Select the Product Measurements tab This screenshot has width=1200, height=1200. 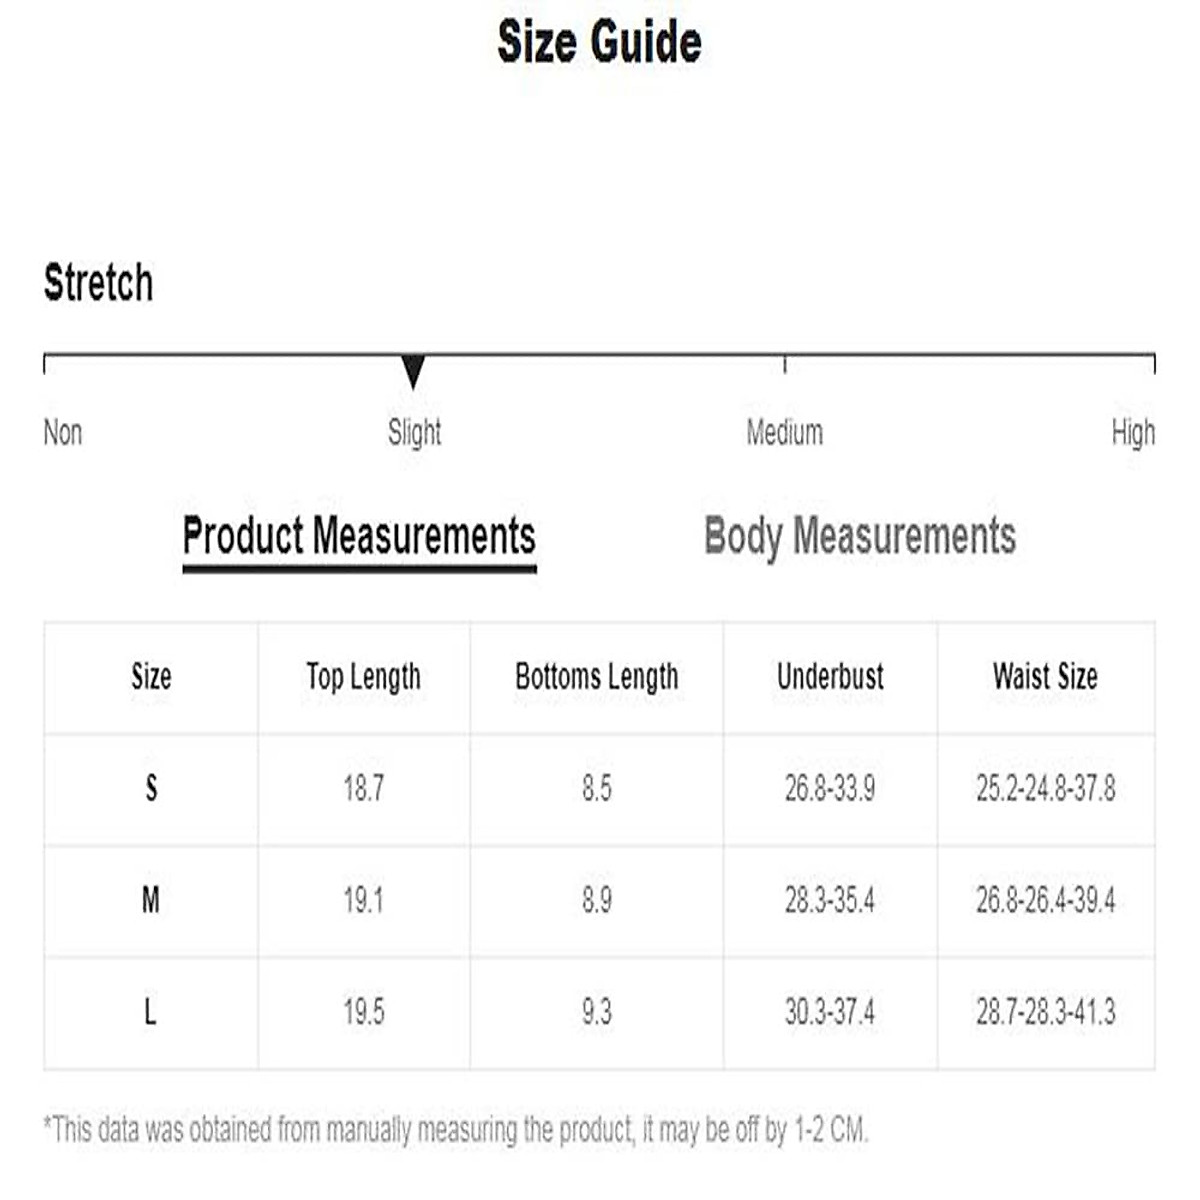coord(359,536)
